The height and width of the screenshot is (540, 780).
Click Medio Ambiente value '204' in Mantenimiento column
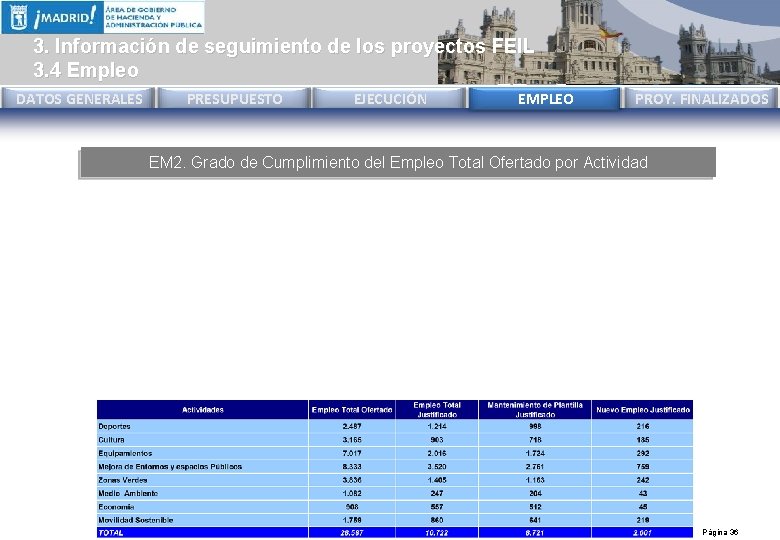(x=535, y=493)
